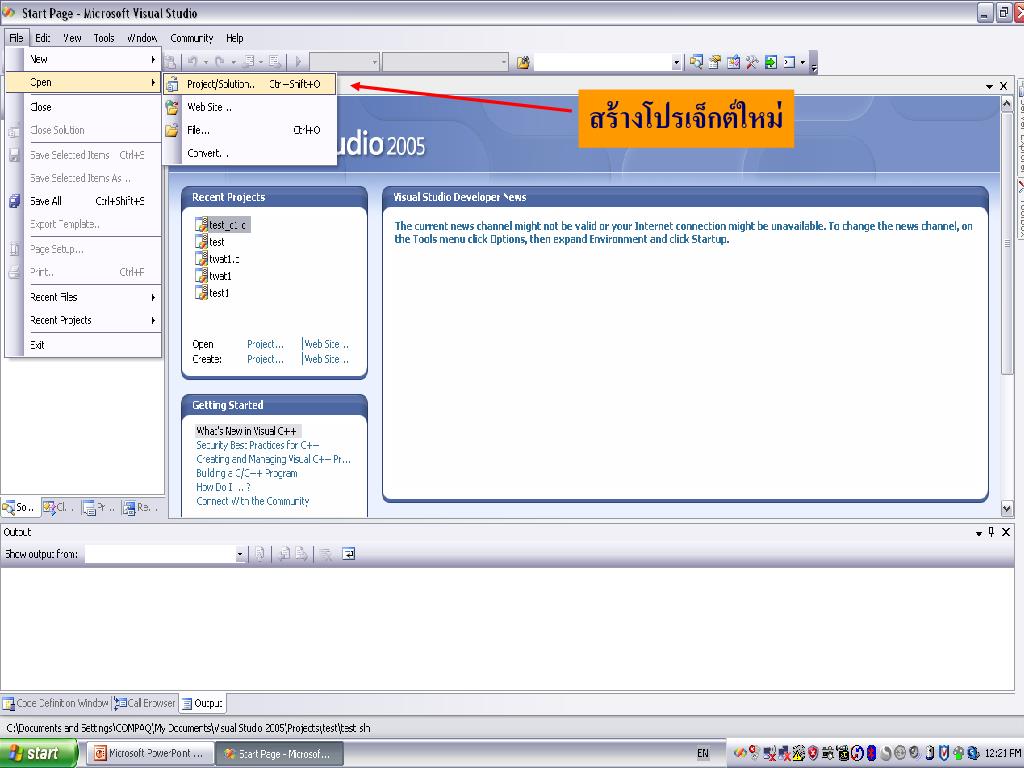Open the Tools menu
Screen dimensions: 1024x768
[104, 38]
